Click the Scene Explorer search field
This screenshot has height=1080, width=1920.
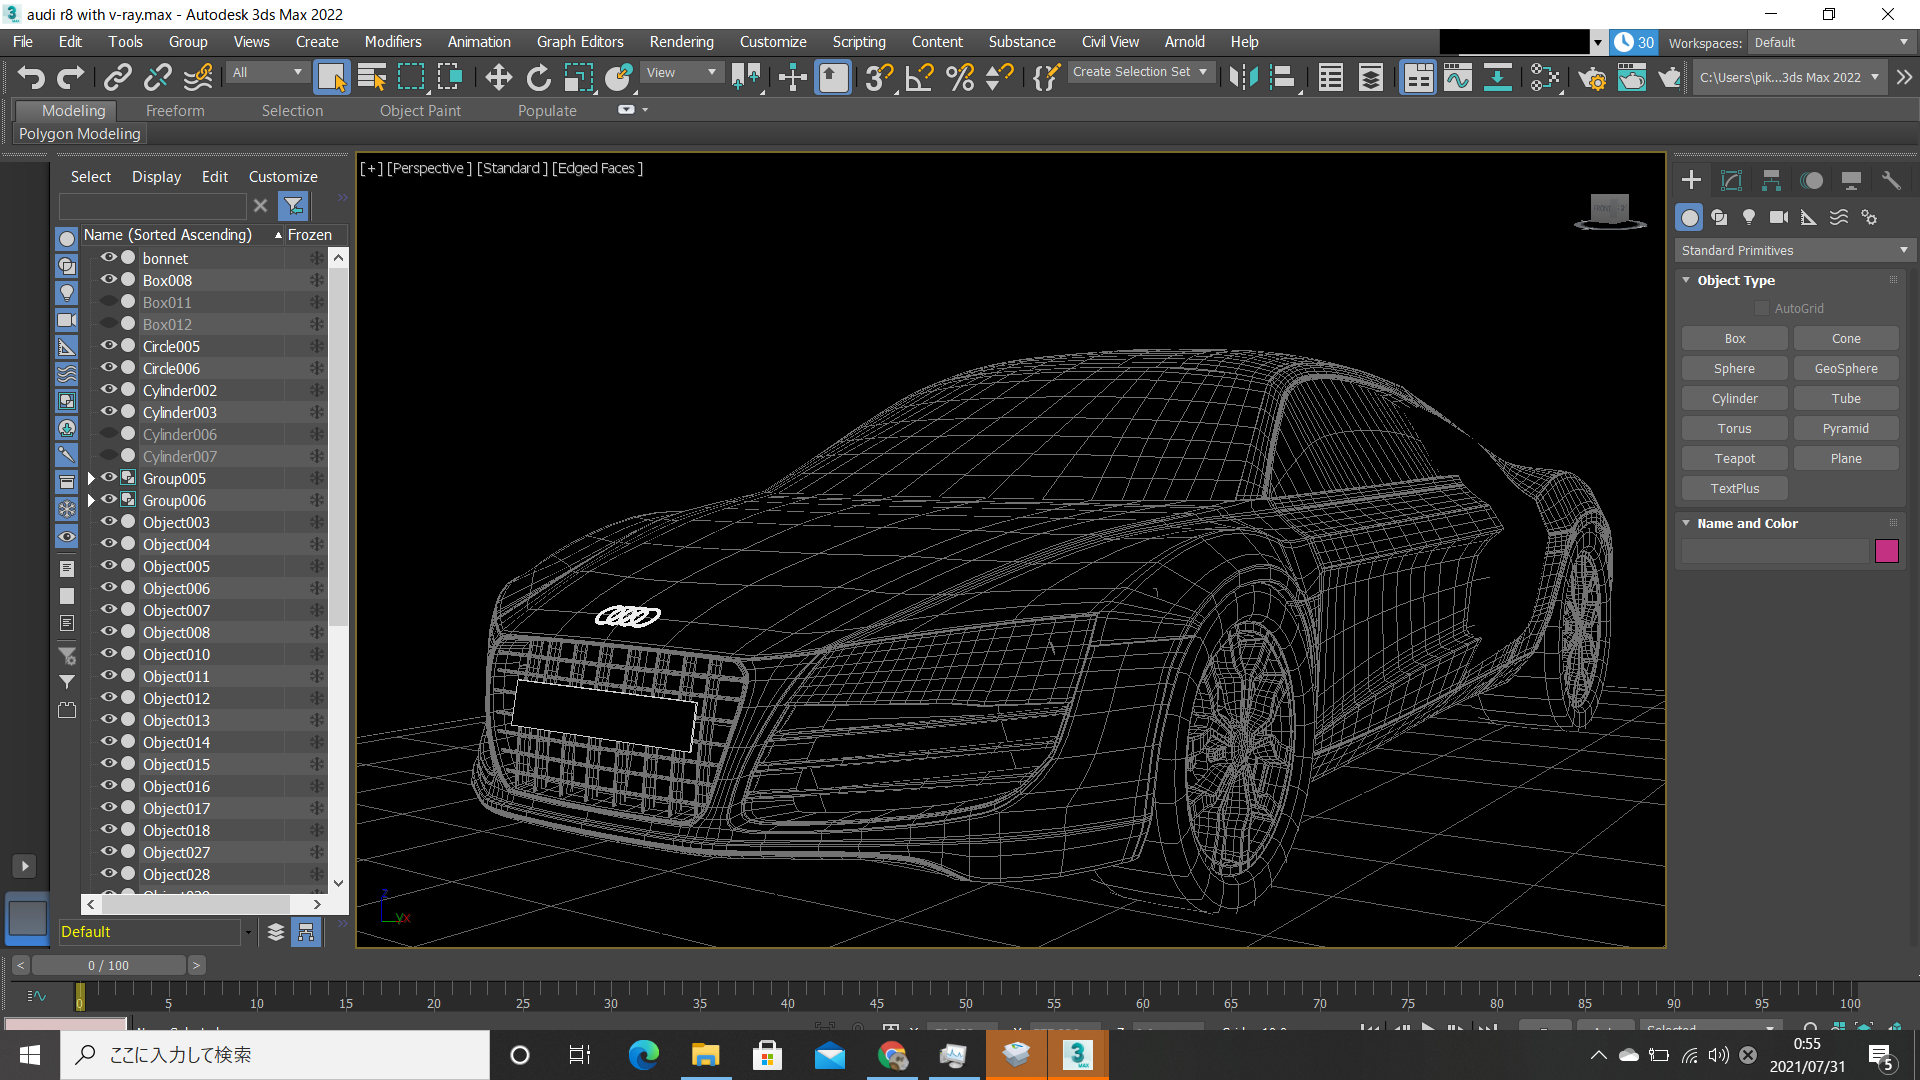[152, 206]
